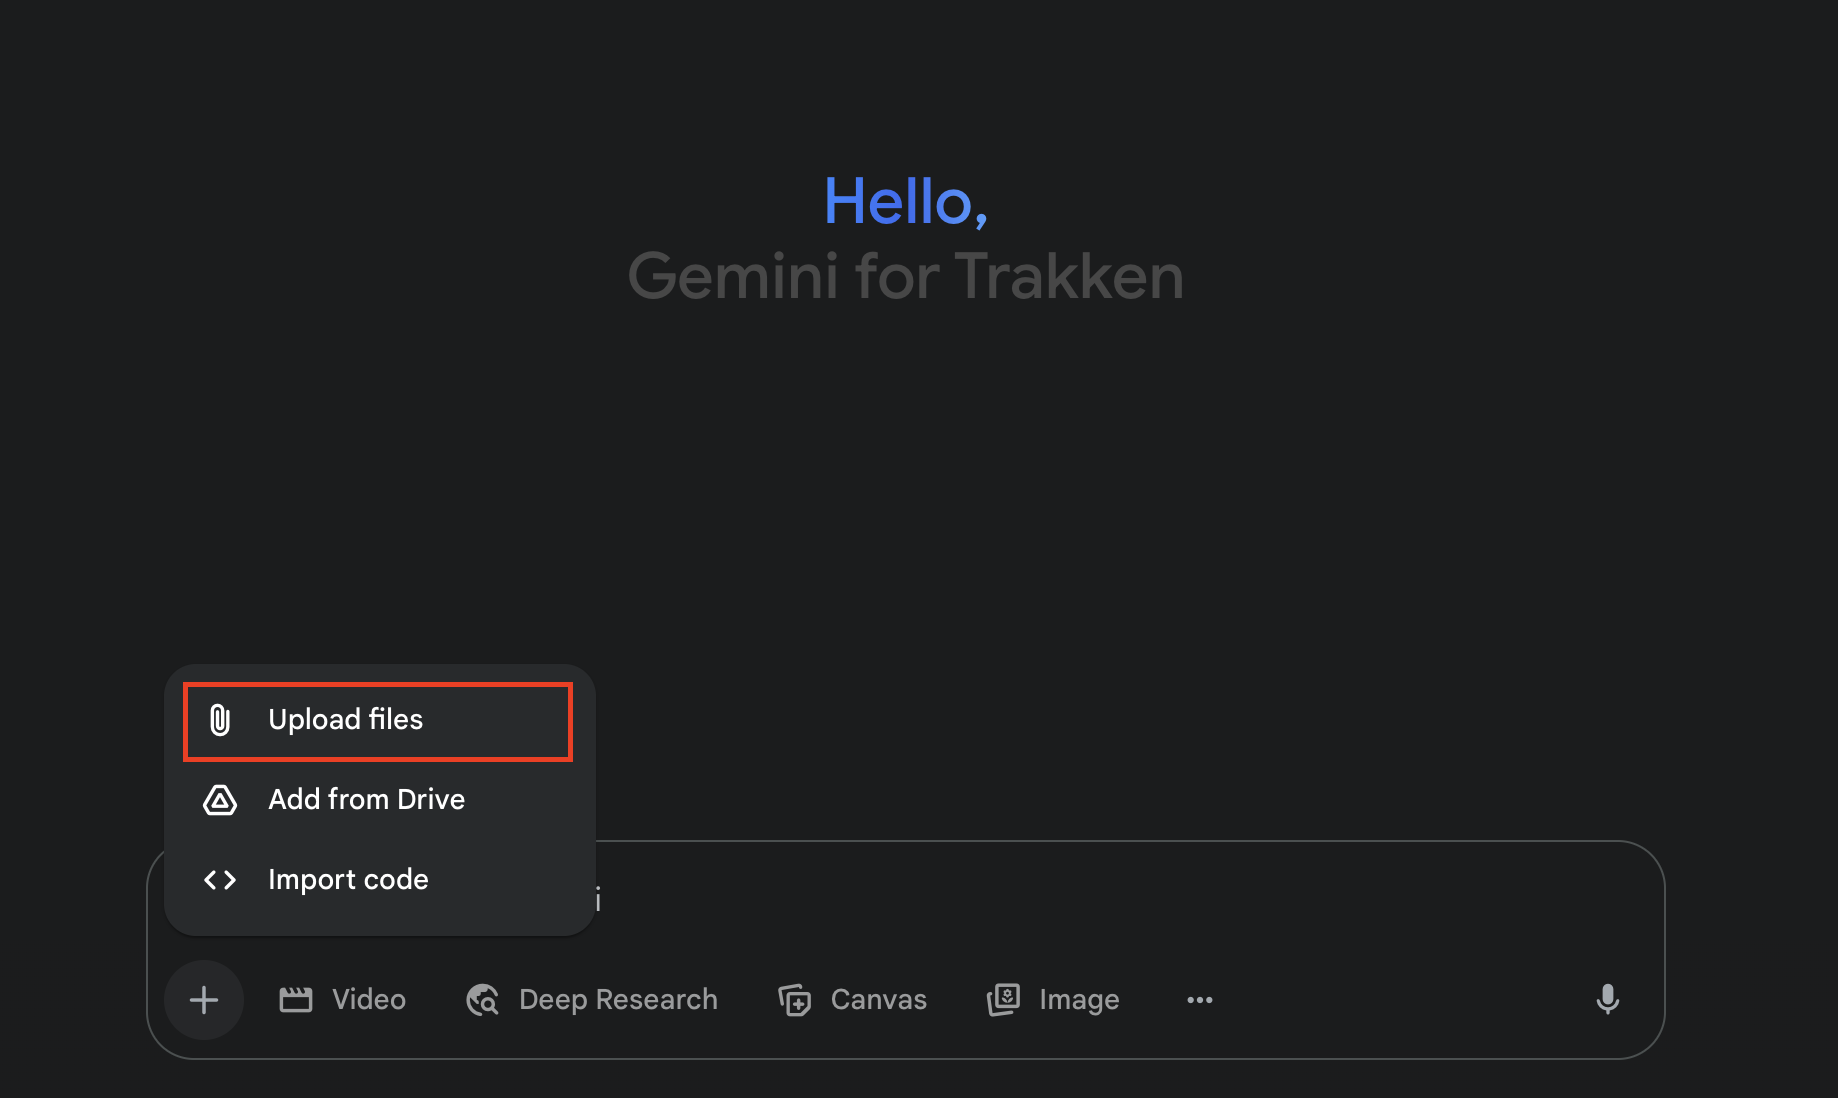This screenshot has width=1838, height=1098.
Task: Select the code brackets icon
Action: coord(218,880)
